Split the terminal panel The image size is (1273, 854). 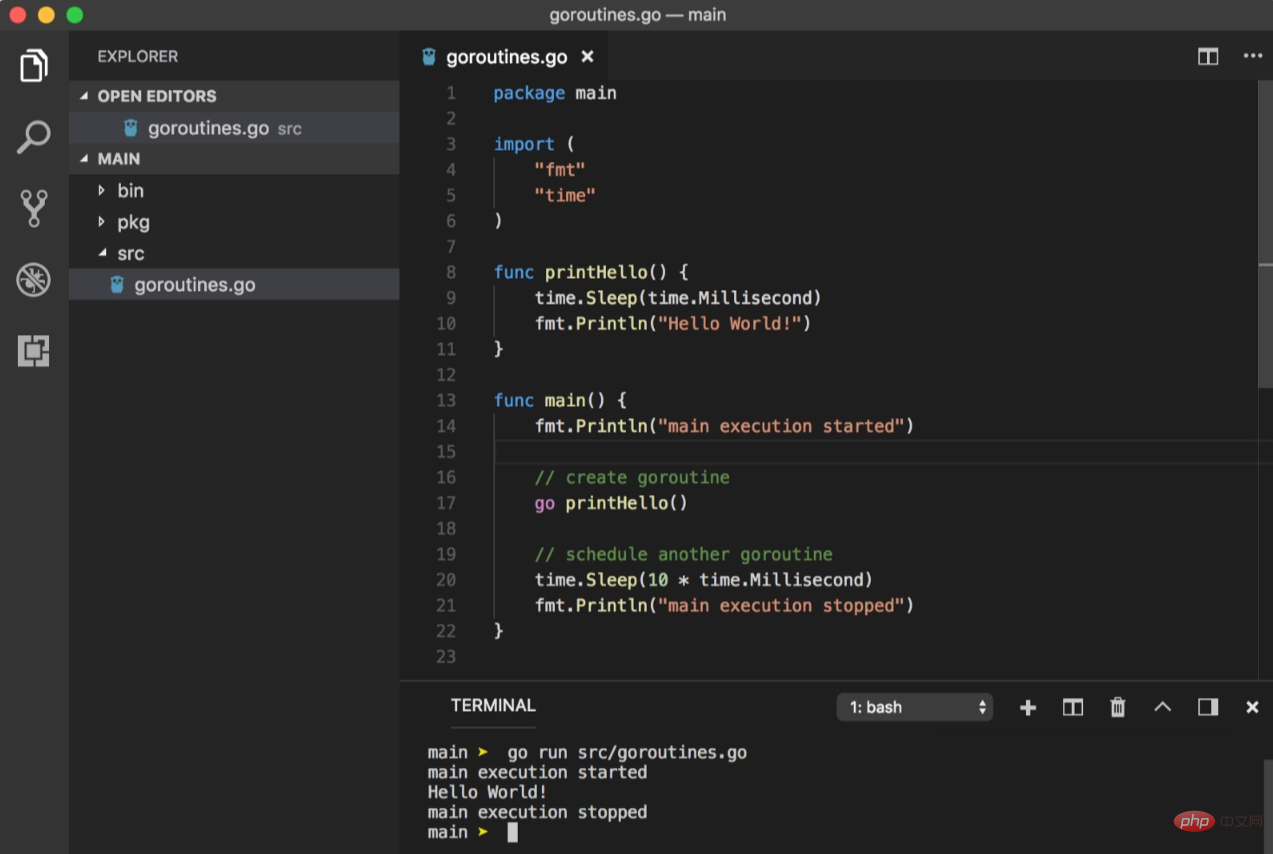1073,708
